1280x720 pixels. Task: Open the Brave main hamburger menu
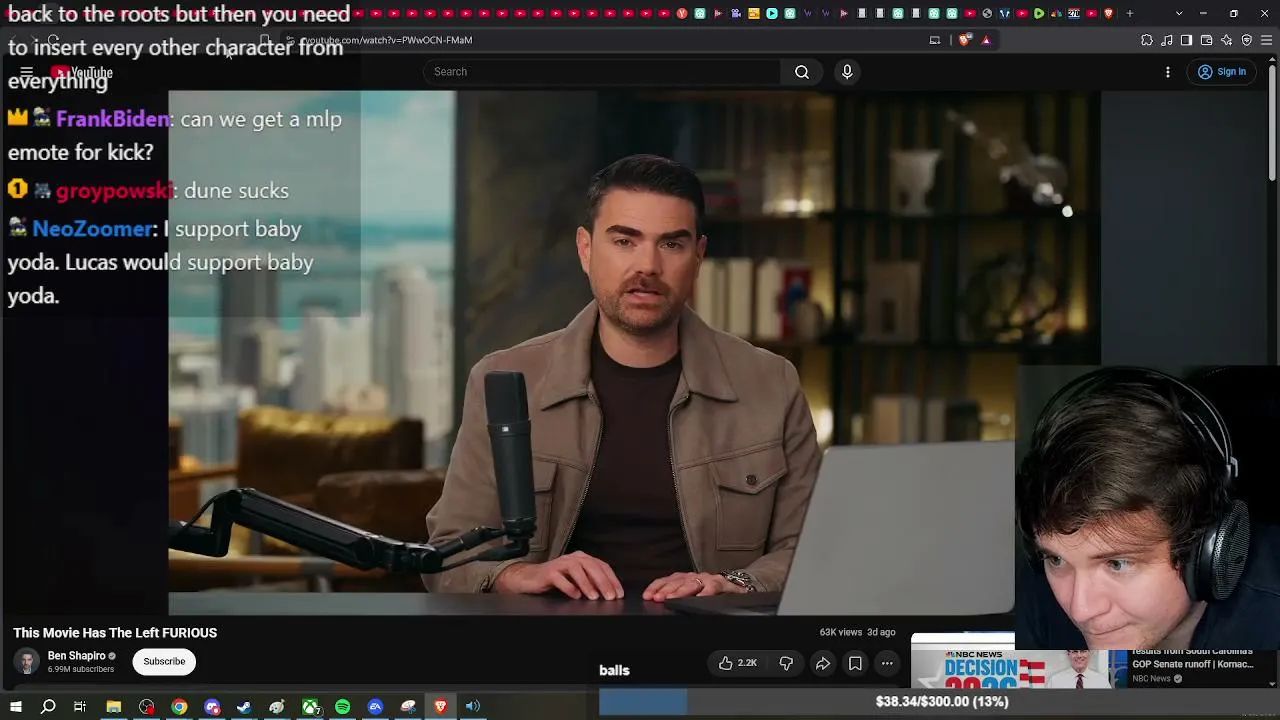click(x=1267, y=40)
